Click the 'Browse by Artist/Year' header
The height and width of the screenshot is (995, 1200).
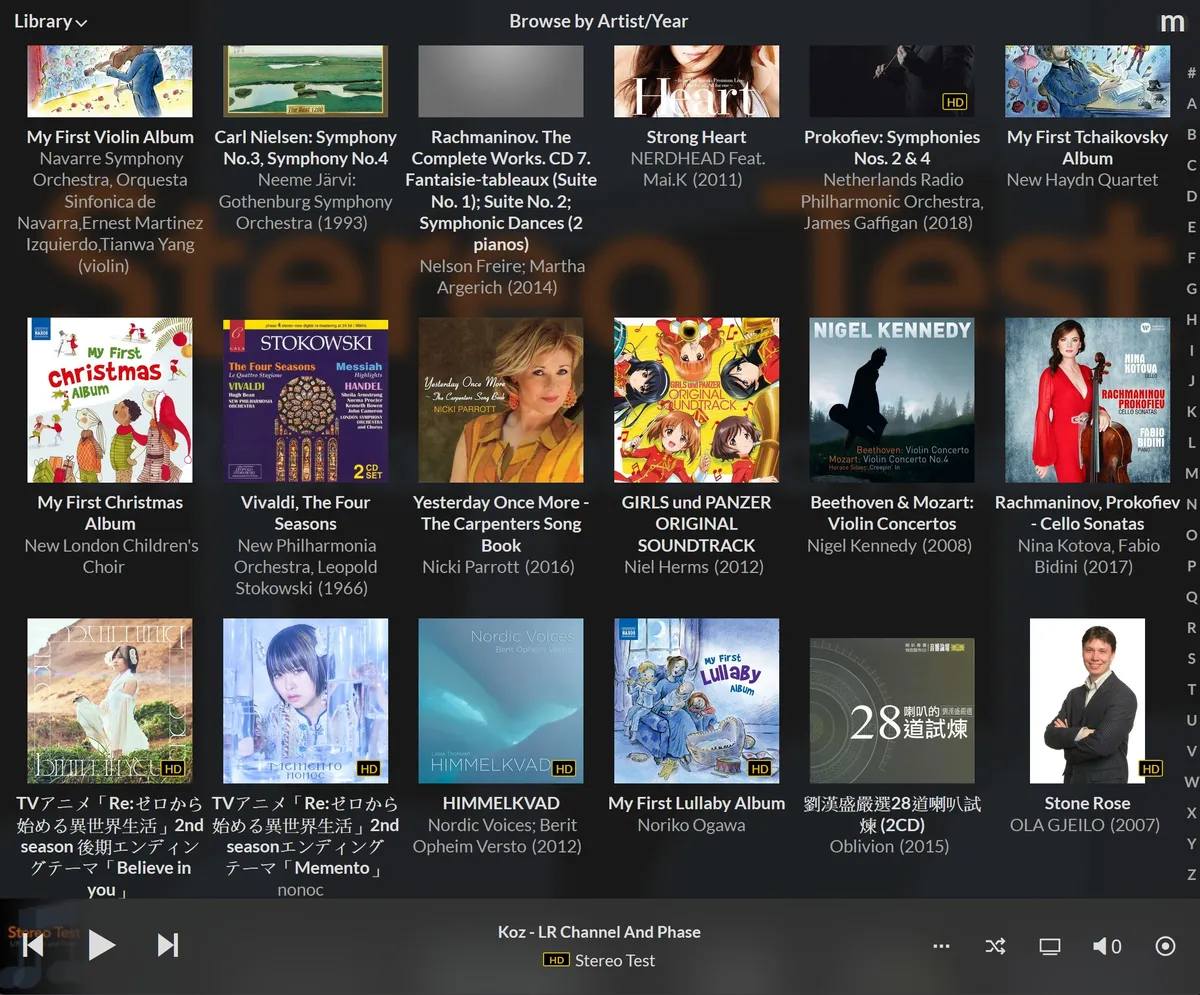pyautogui.click(x=598, y=21)
